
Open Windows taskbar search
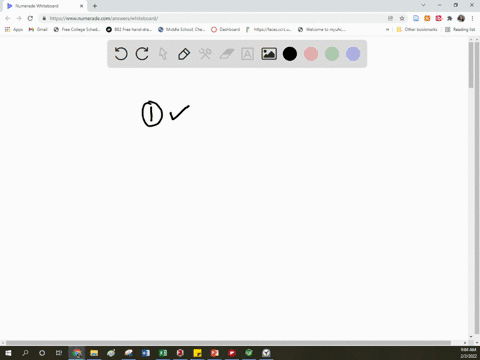click(x=25, y=353)
